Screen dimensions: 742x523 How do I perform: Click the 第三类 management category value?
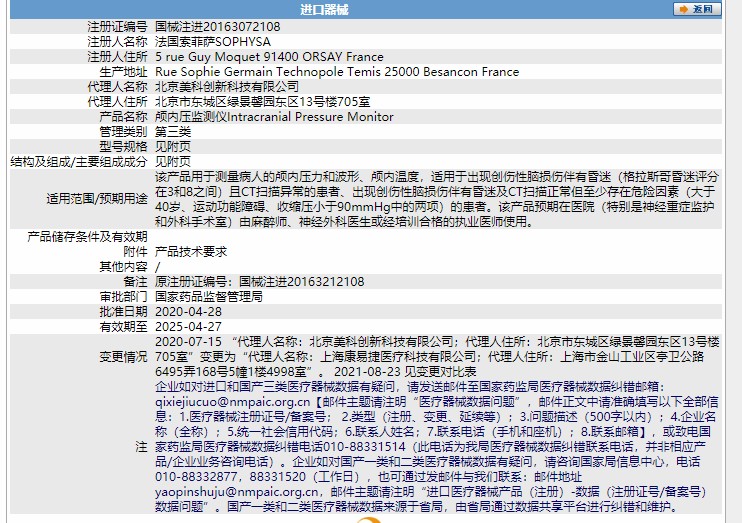point(173,132)
